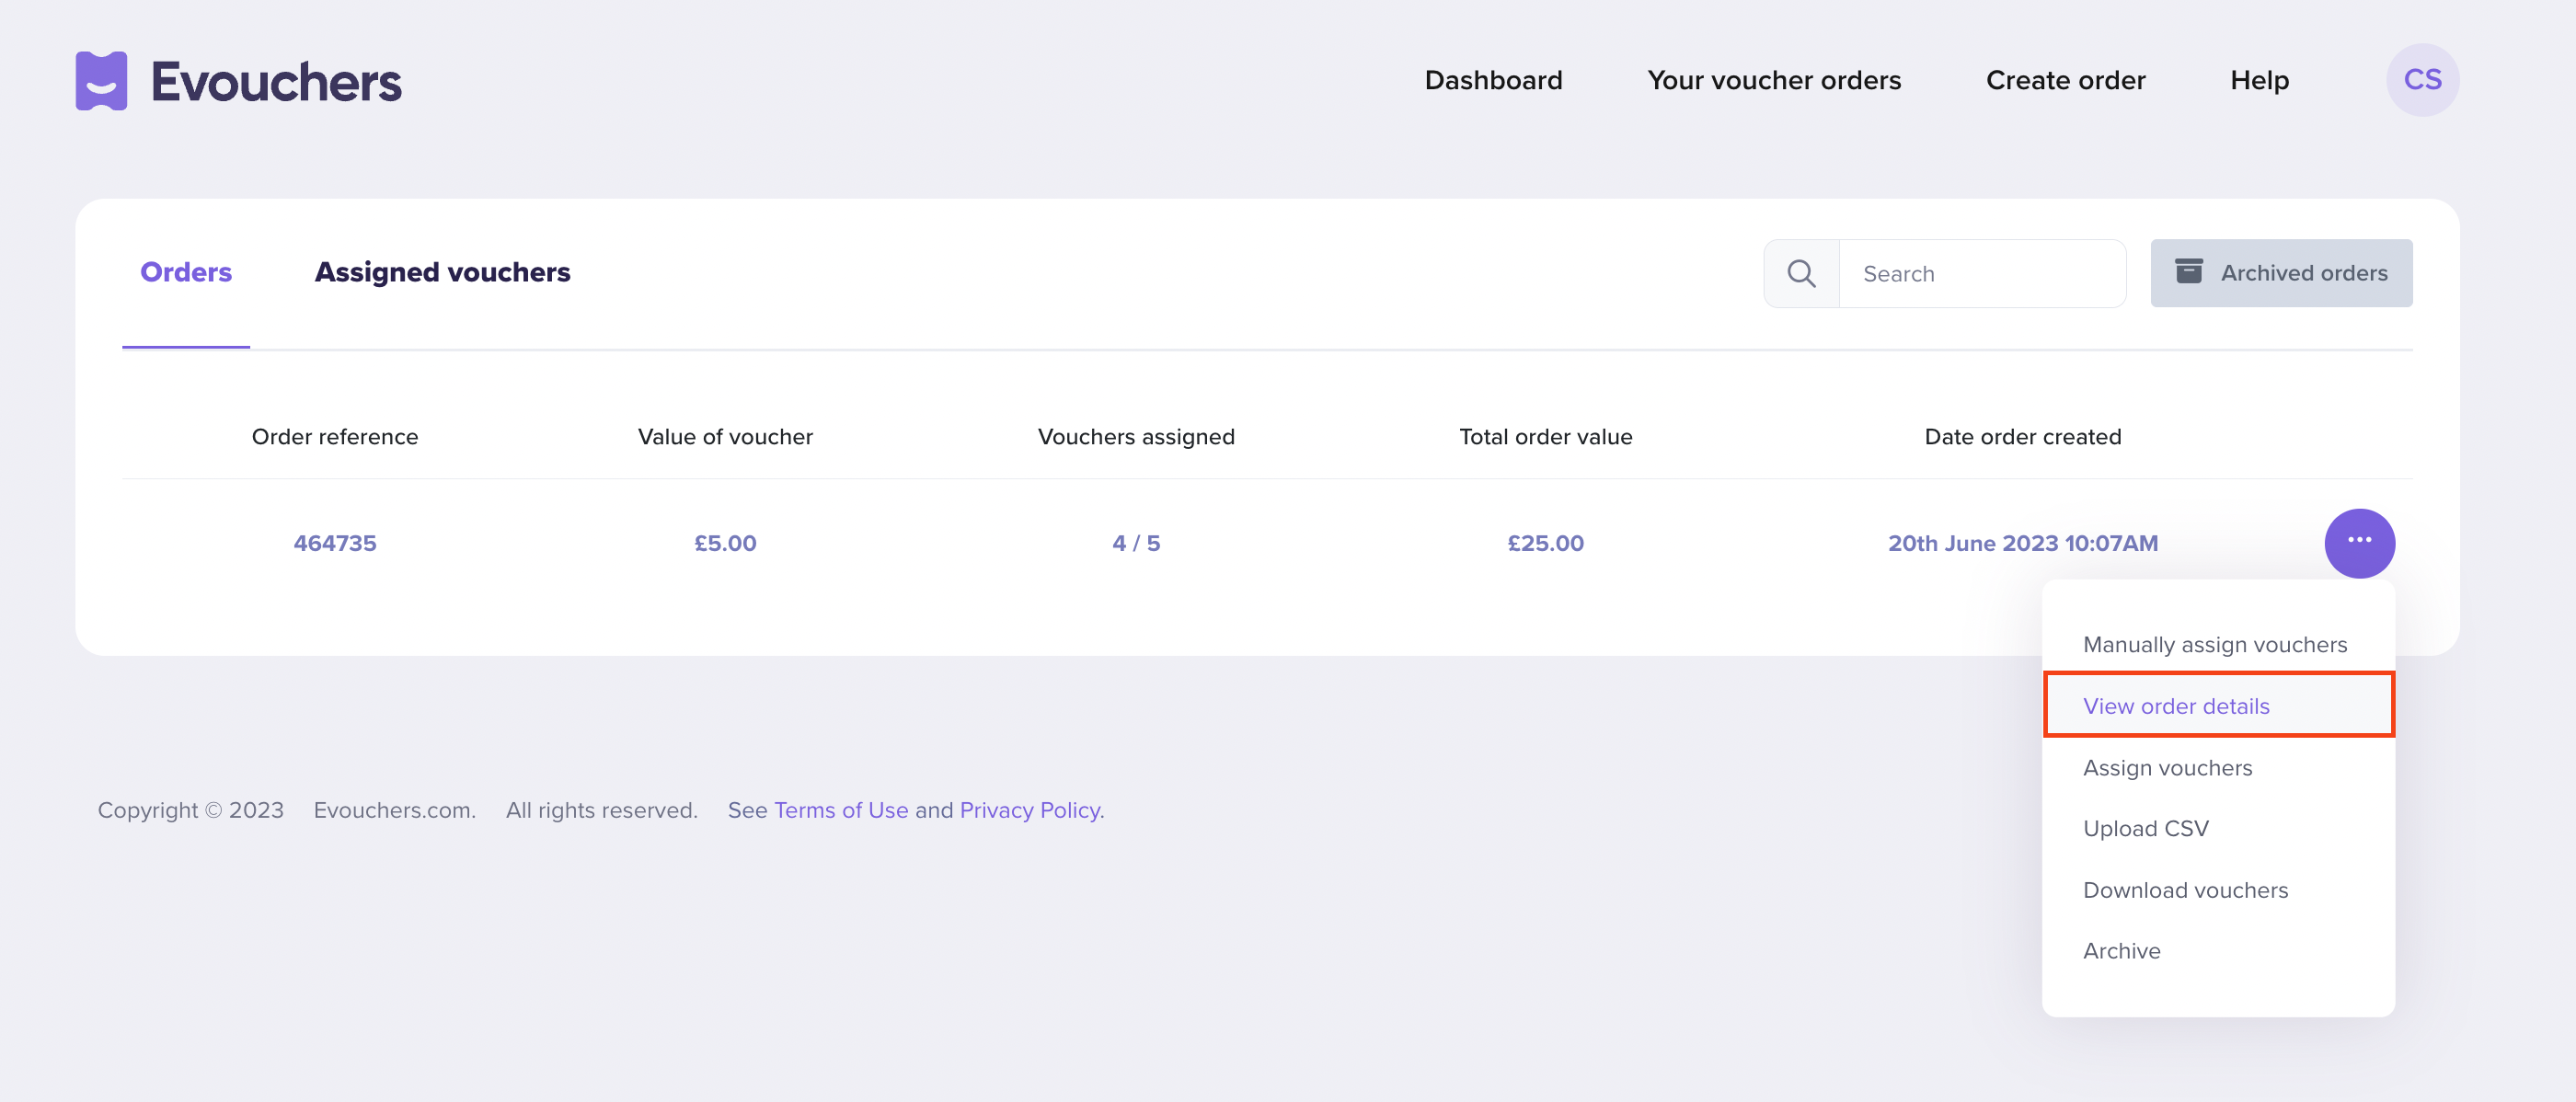
Task: Click the CS avatar circle
Action: click(x=2423, y=80)
